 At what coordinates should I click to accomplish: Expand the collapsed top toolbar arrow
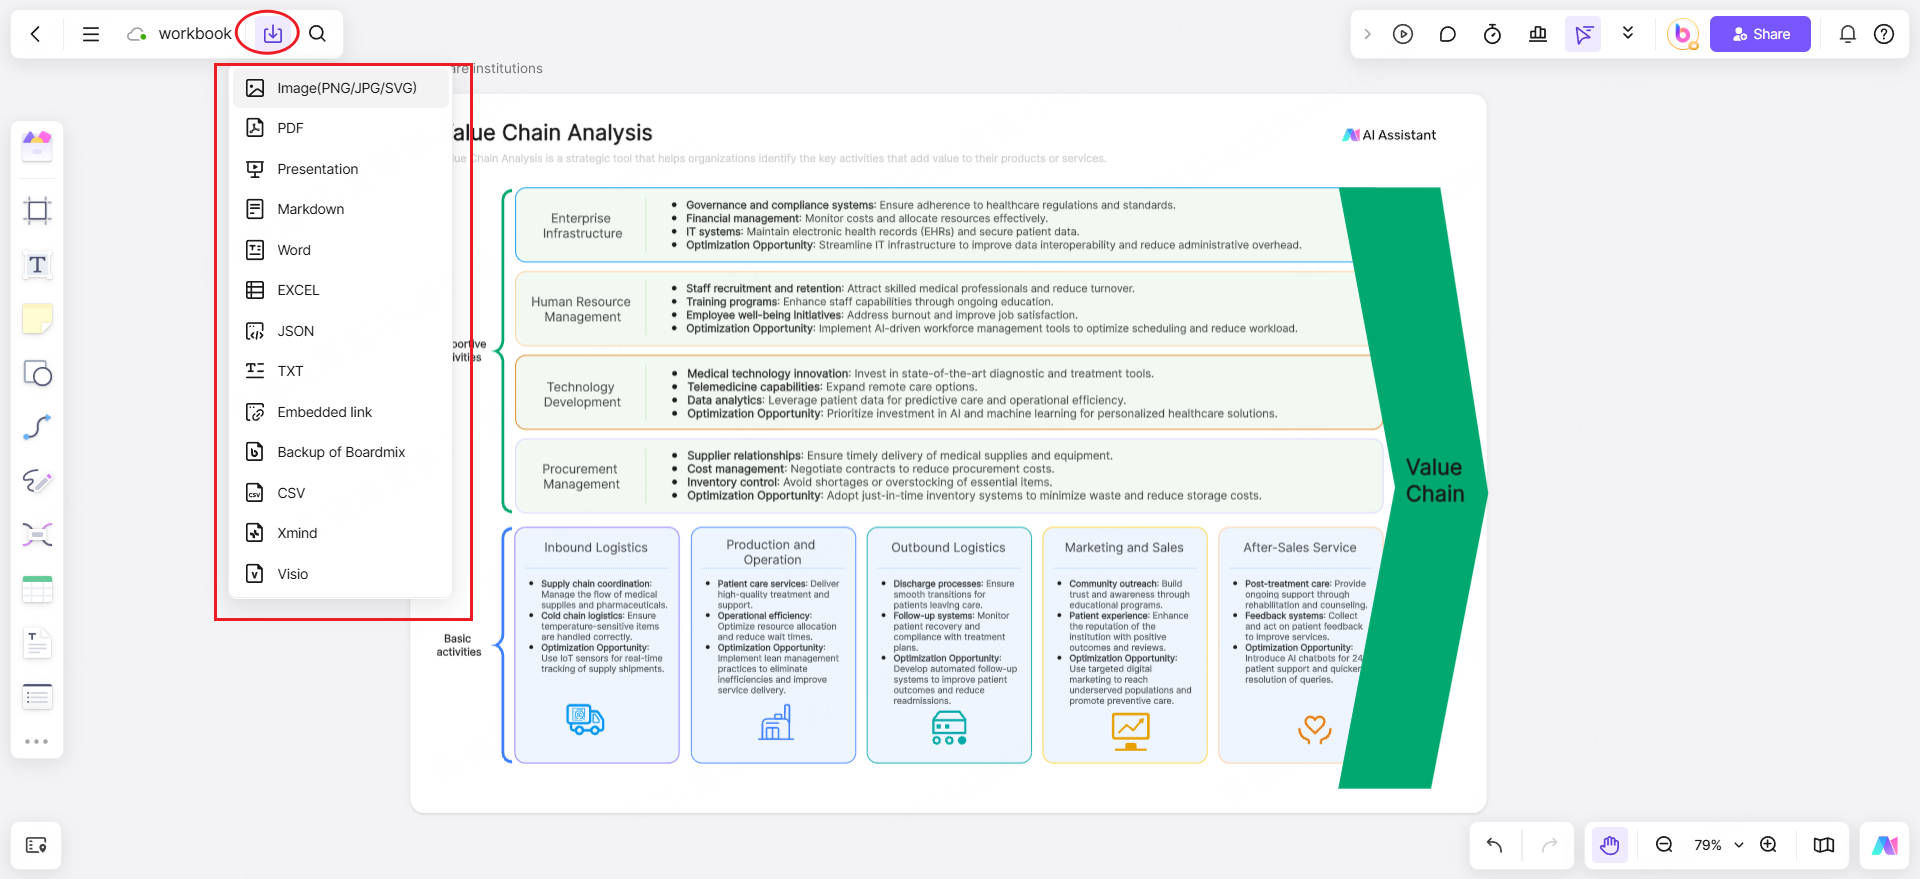[1367, 34]
